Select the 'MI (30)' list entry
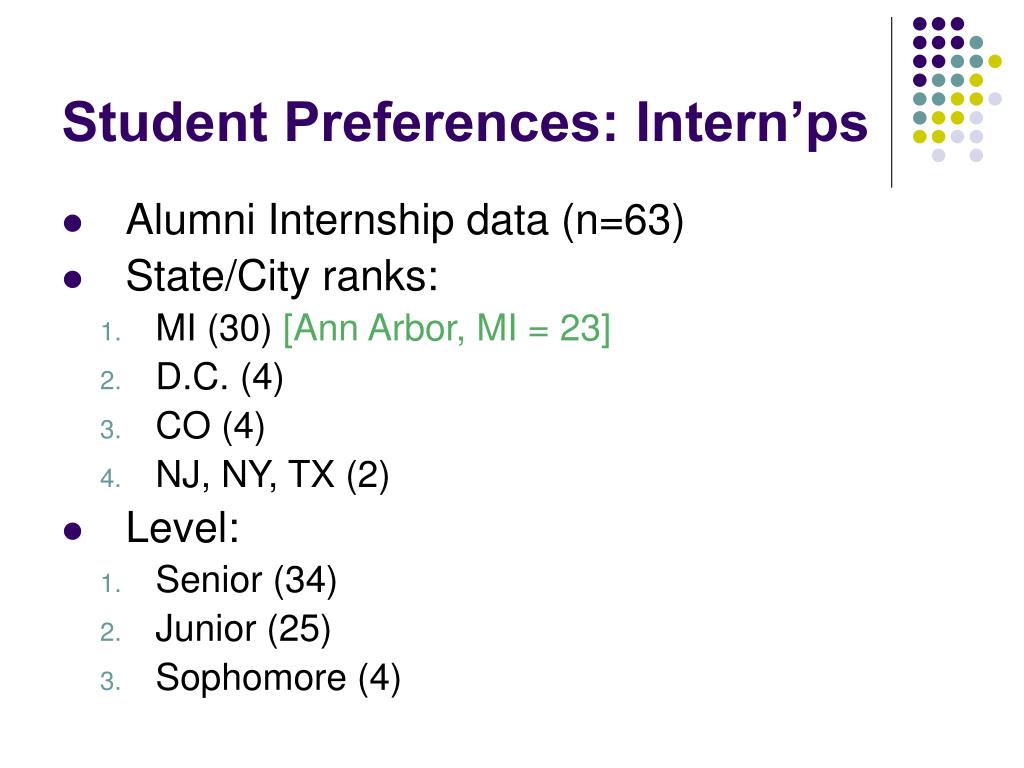Viewport: 1024px width, 768px height. [x=214, y=328]
